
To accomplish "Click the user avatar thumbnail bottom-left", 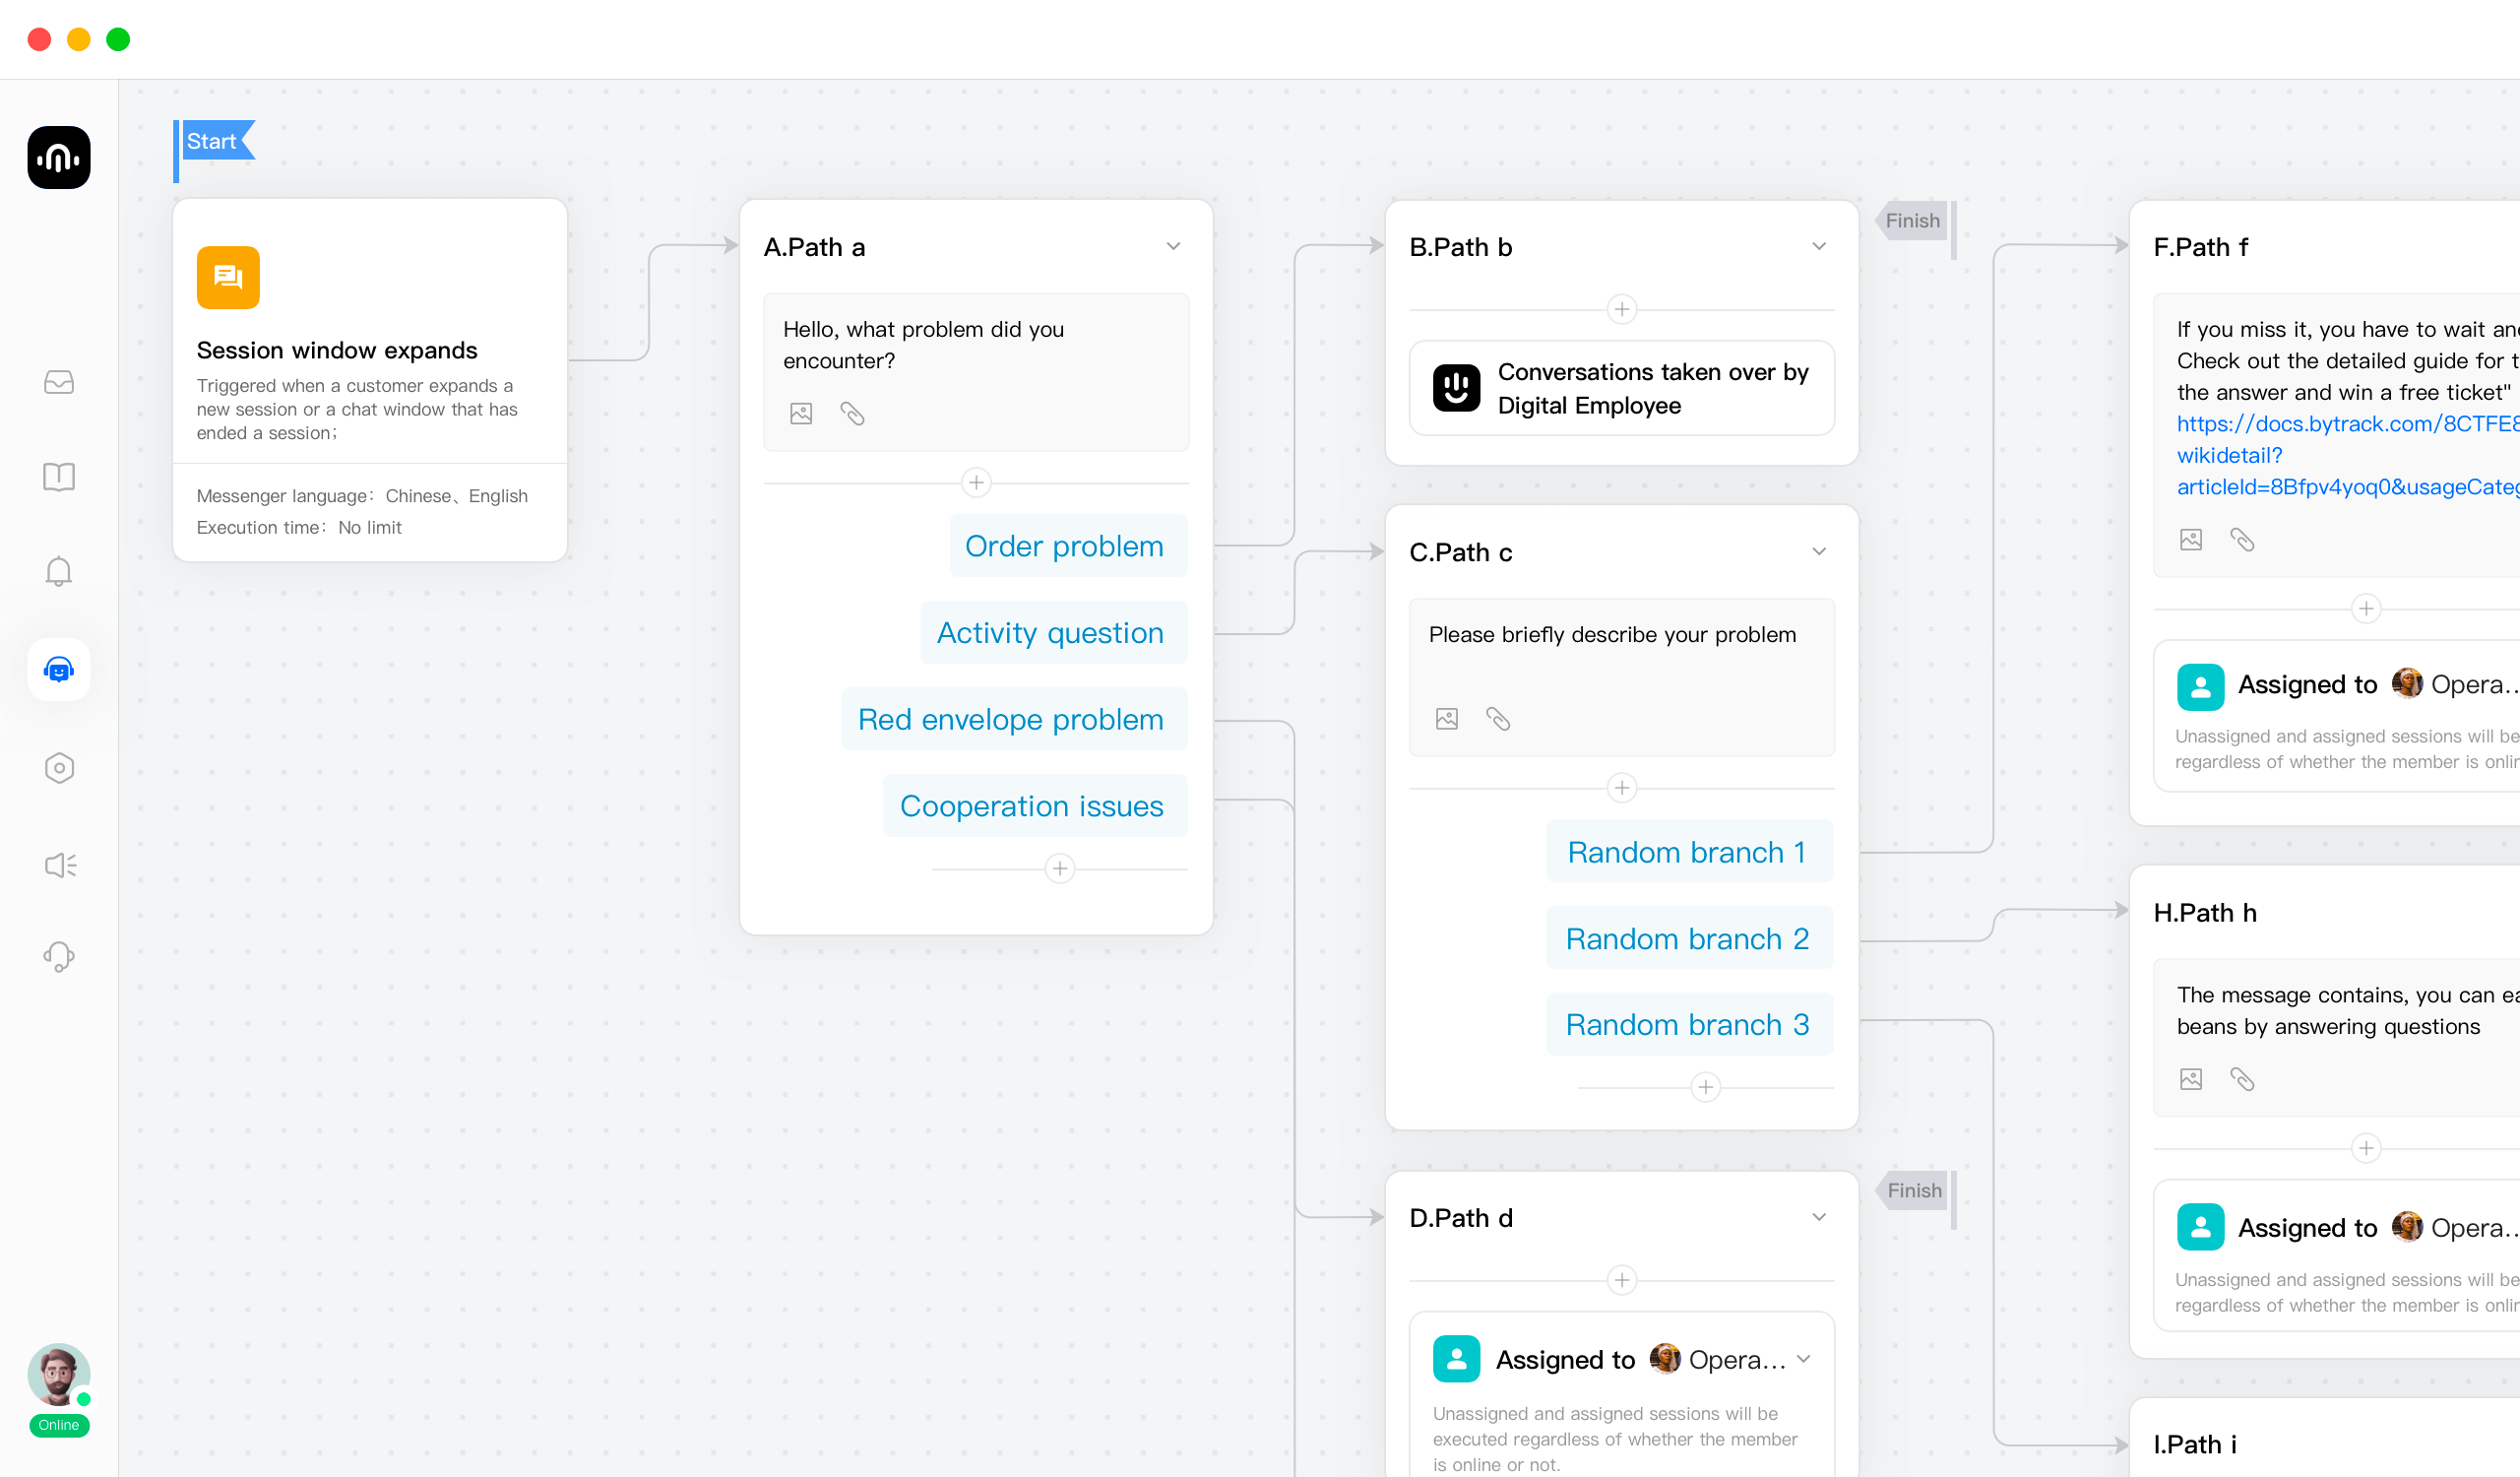I will (60, 1375).
